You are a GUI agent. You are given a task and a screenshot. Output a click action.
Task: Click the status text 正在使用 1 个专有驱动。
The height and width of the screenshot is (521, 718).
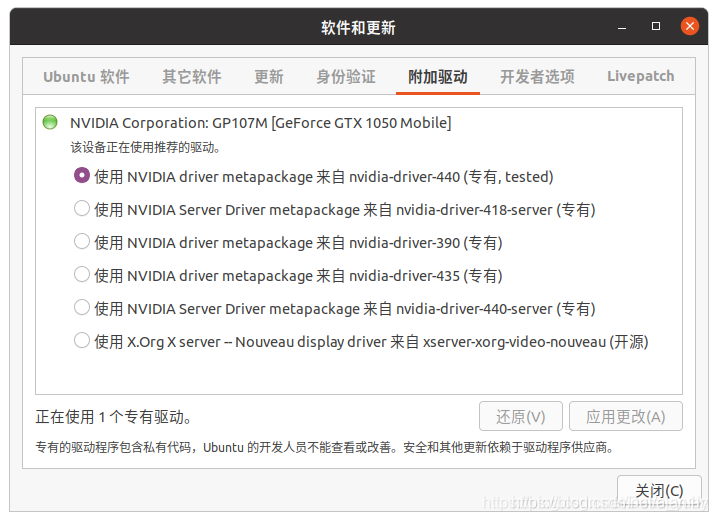114,417
